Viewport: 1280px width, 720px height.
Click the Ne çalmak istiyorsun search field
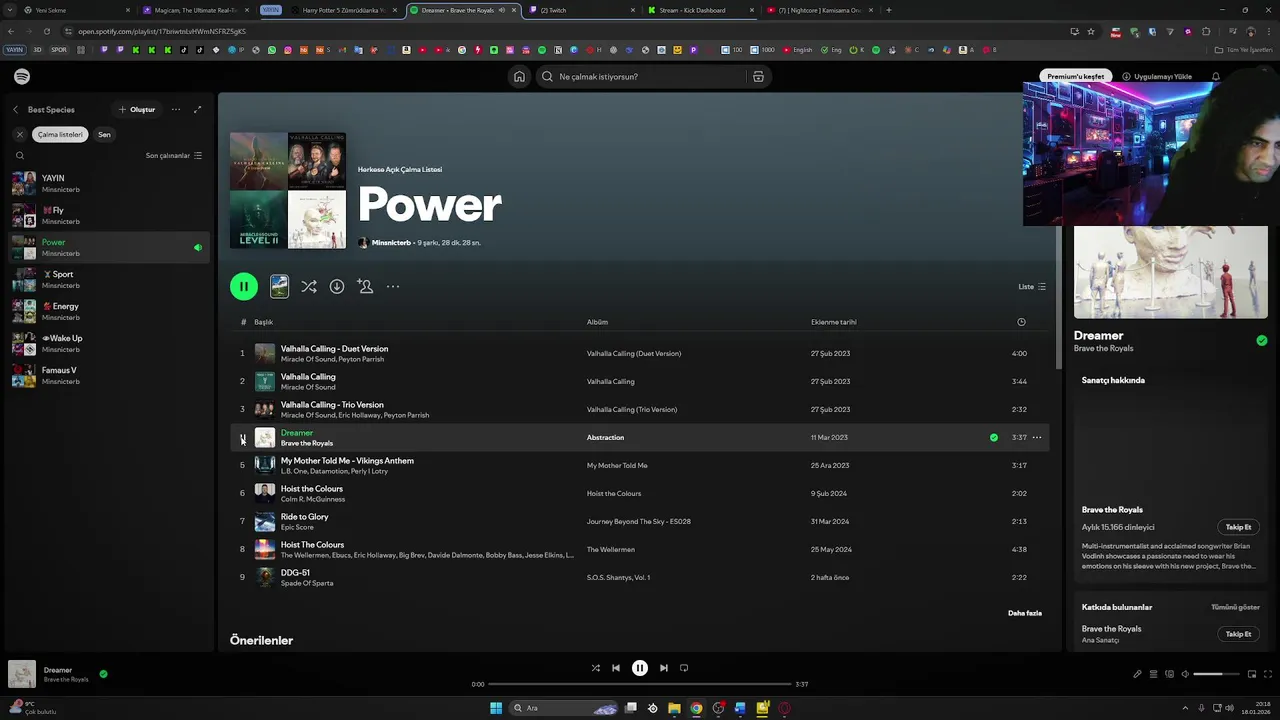click(x=640, y=77)
